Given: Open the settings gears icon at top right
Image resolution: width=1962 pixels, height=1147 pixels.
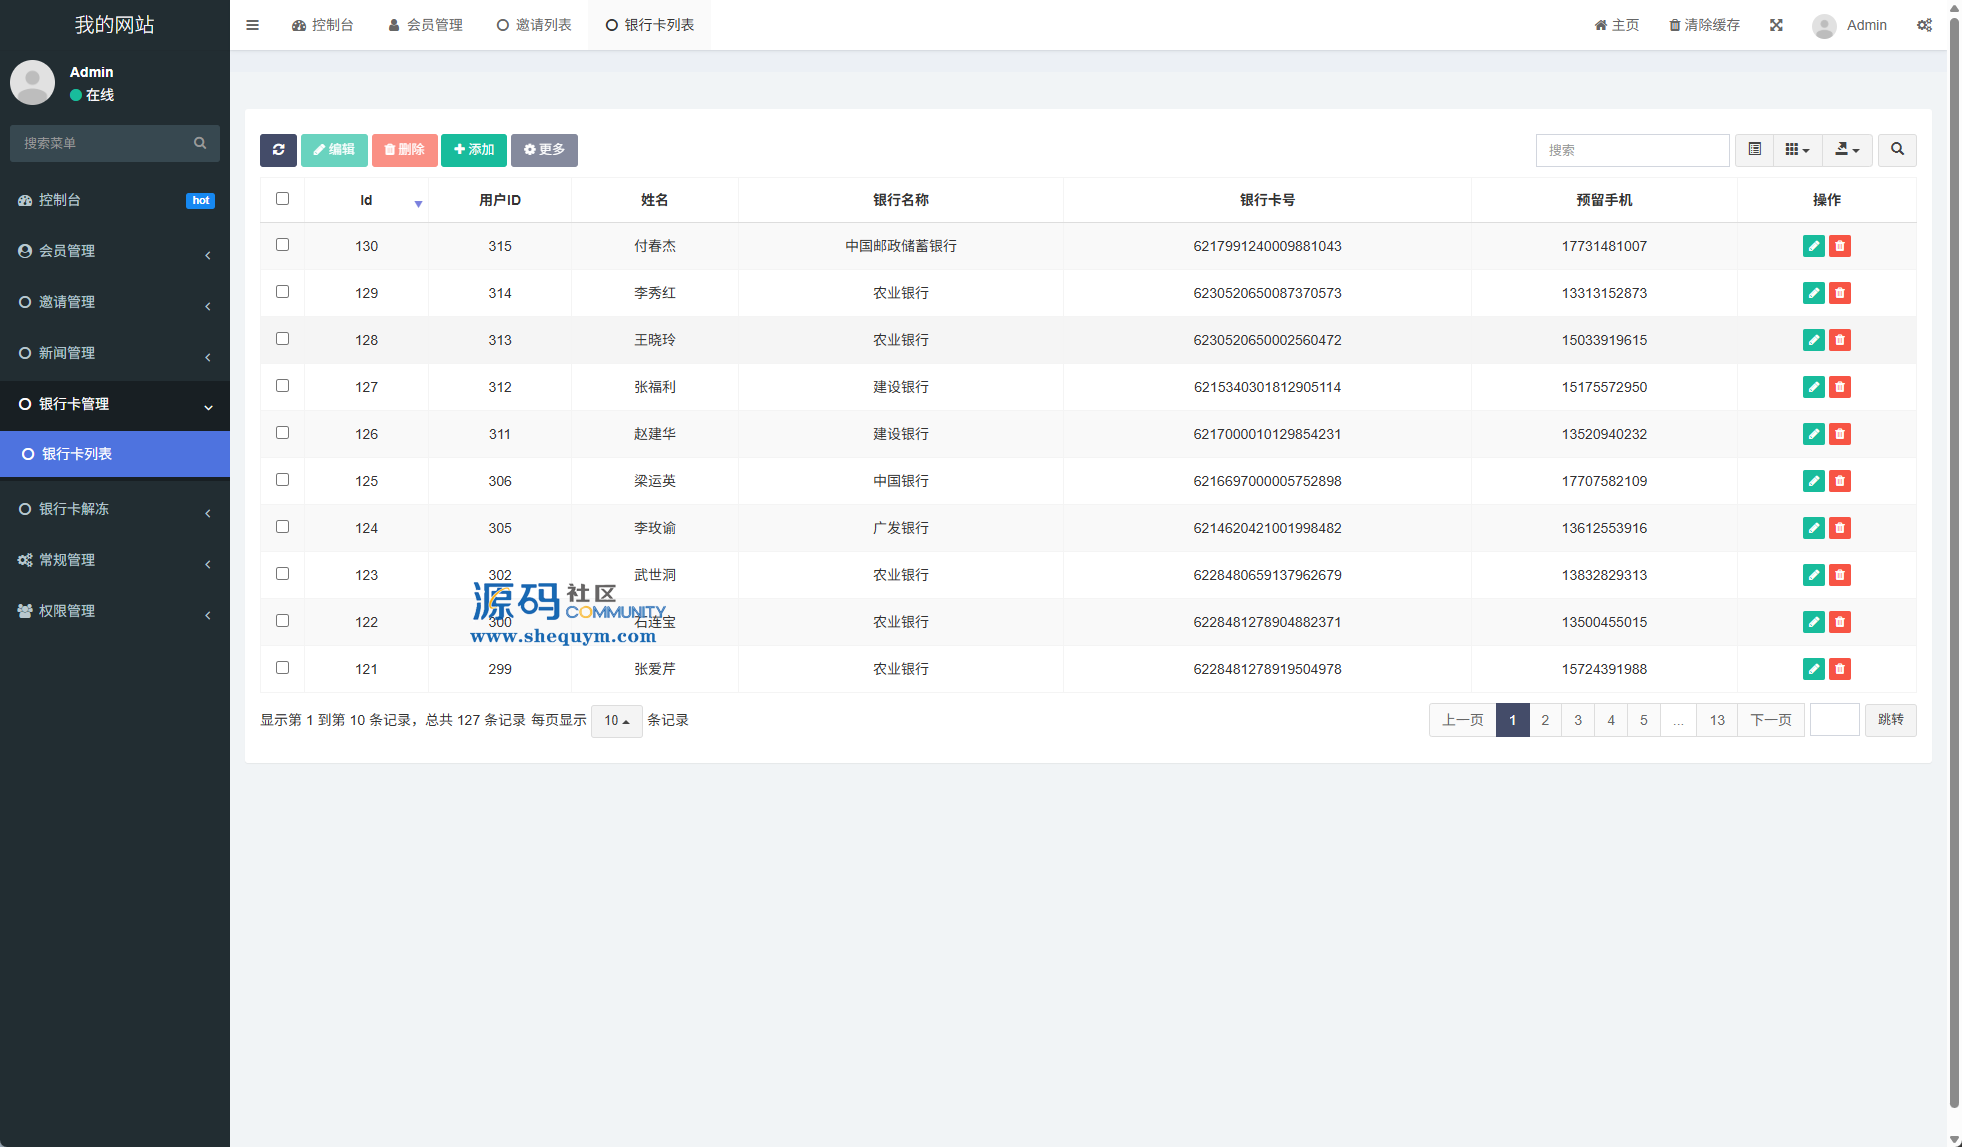Looking at the screenshot, I should (x=1924, y=25).
